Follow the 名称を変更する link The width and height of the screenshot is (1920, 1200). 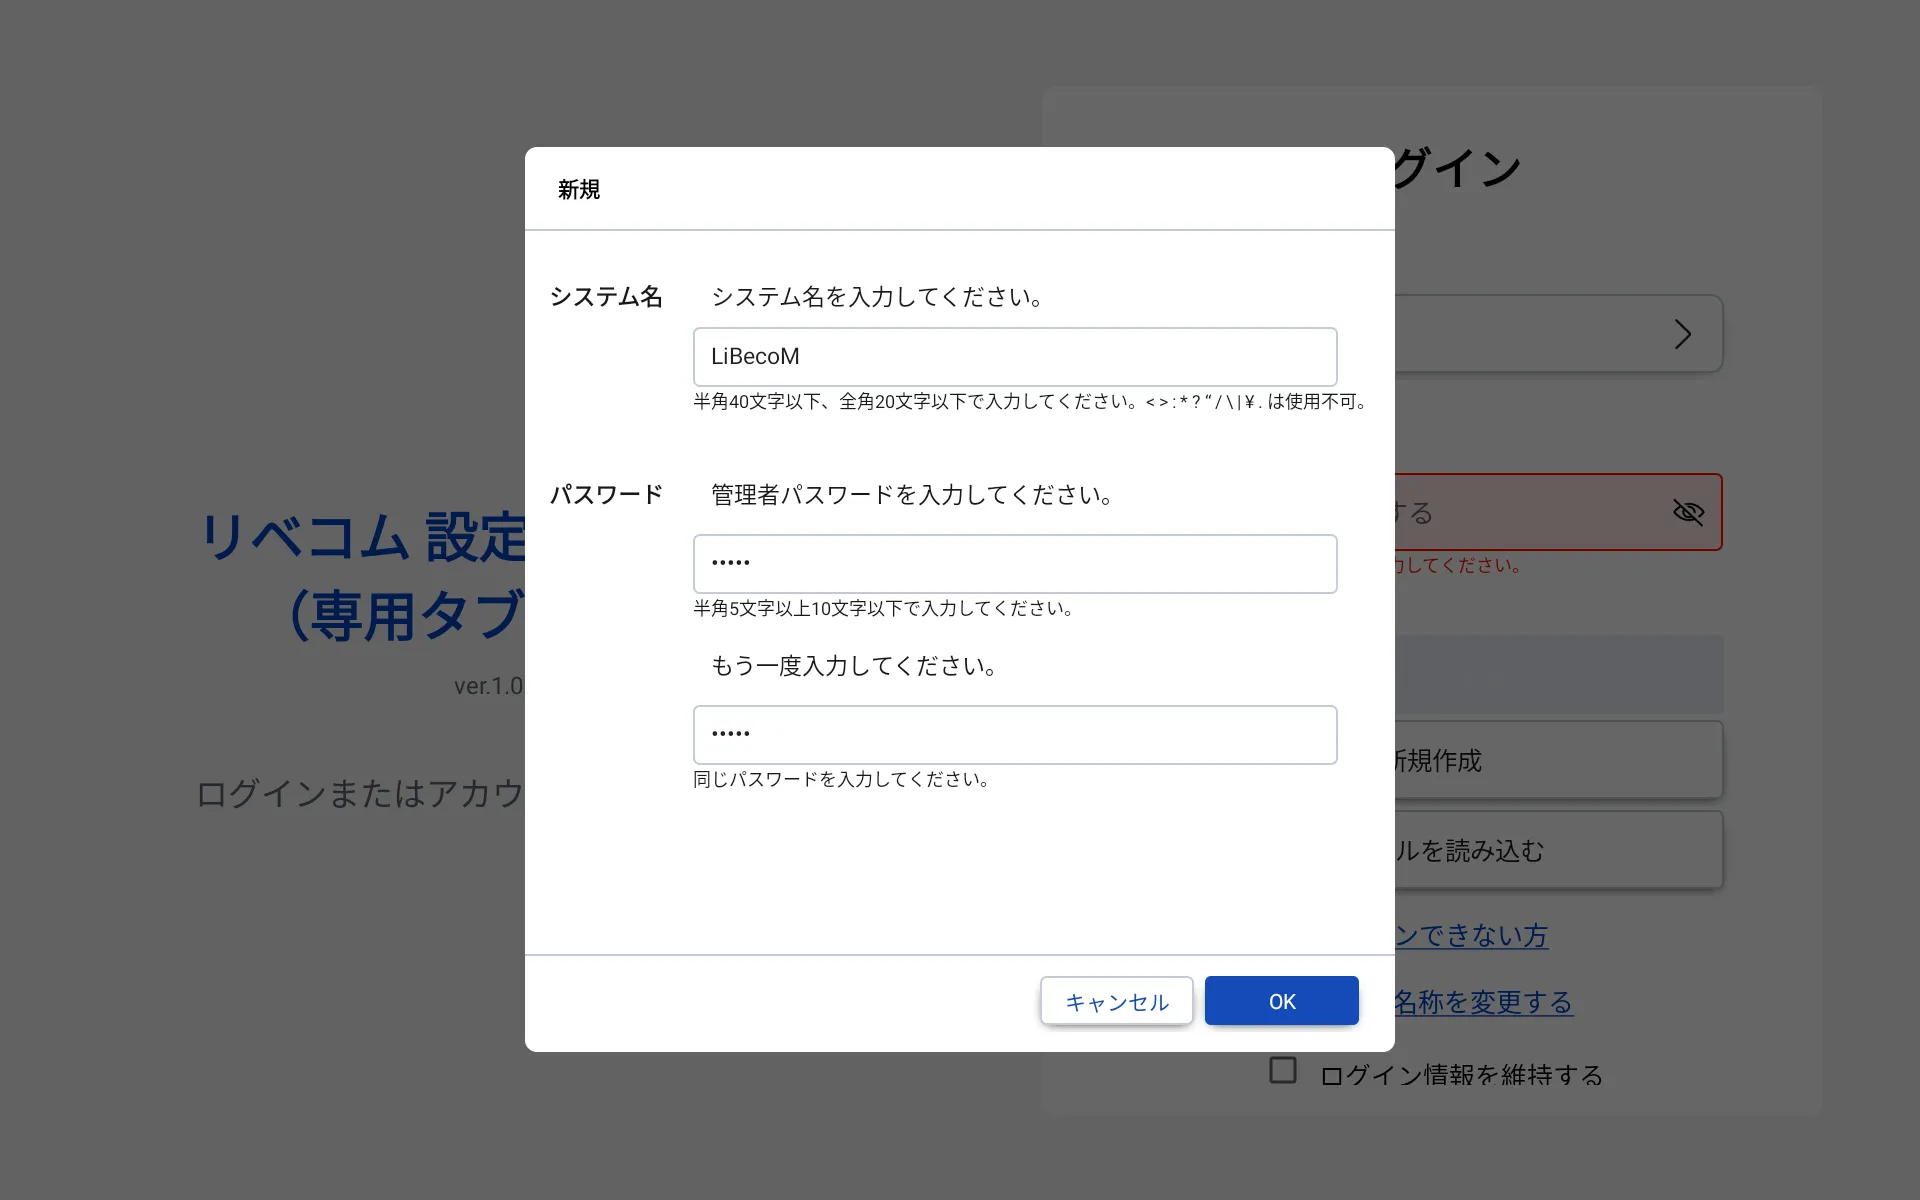click(x=1484, y=1002)
